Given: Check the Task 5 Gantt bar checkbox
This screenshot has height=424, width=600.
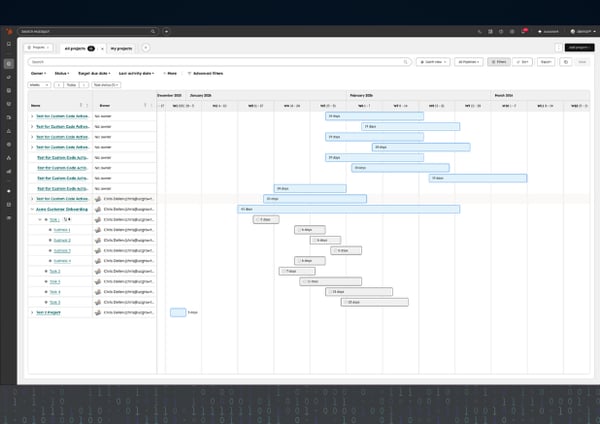Looking at the screenshot, I should click(x=345, y=302).
